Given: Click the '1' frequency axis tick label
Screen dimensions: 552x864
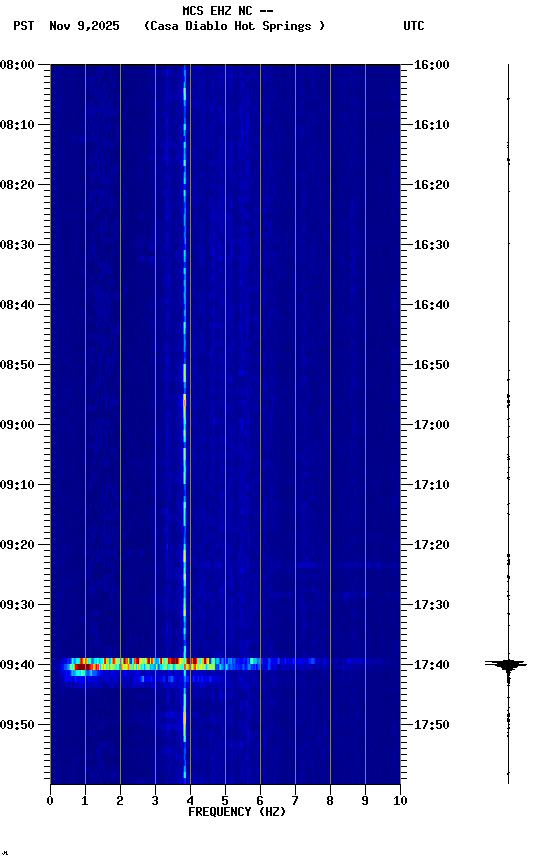Looking at the screenshot, I should pos(85,801).
